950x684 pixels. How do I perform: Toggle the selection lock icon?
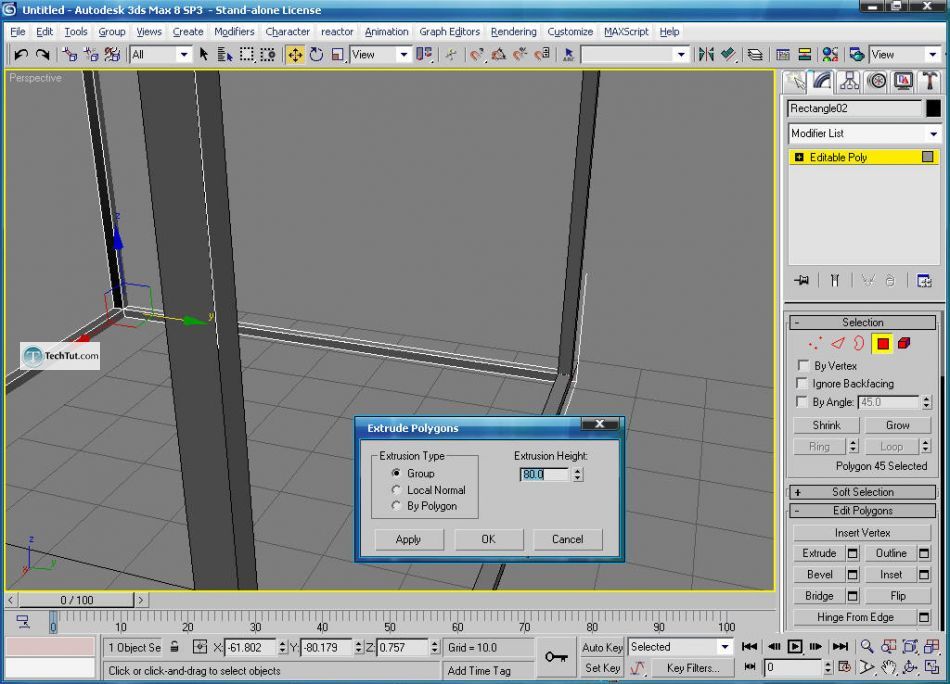coord(174,646)
